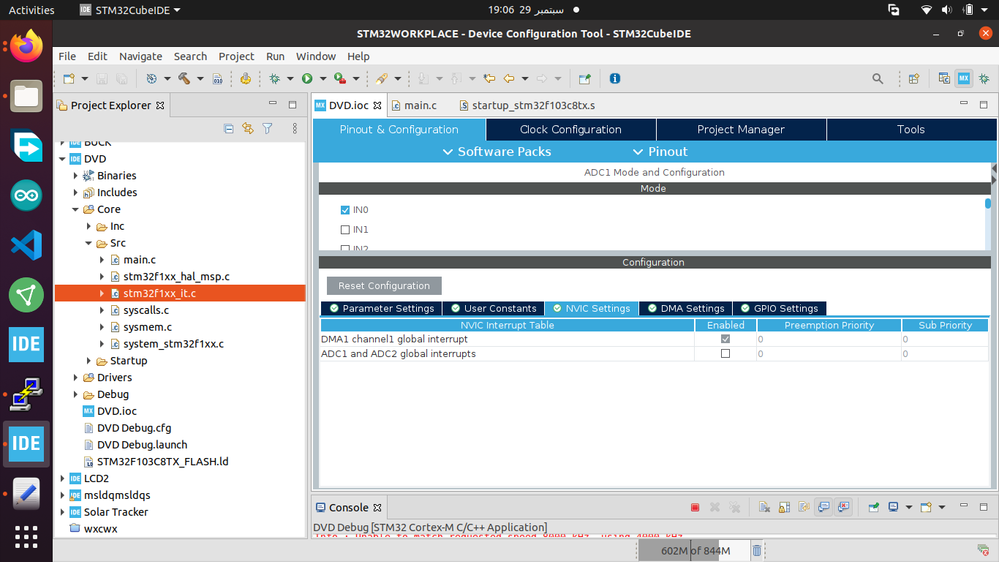Open the Project menu
This screenshot has height=562, width=999.
236,56
